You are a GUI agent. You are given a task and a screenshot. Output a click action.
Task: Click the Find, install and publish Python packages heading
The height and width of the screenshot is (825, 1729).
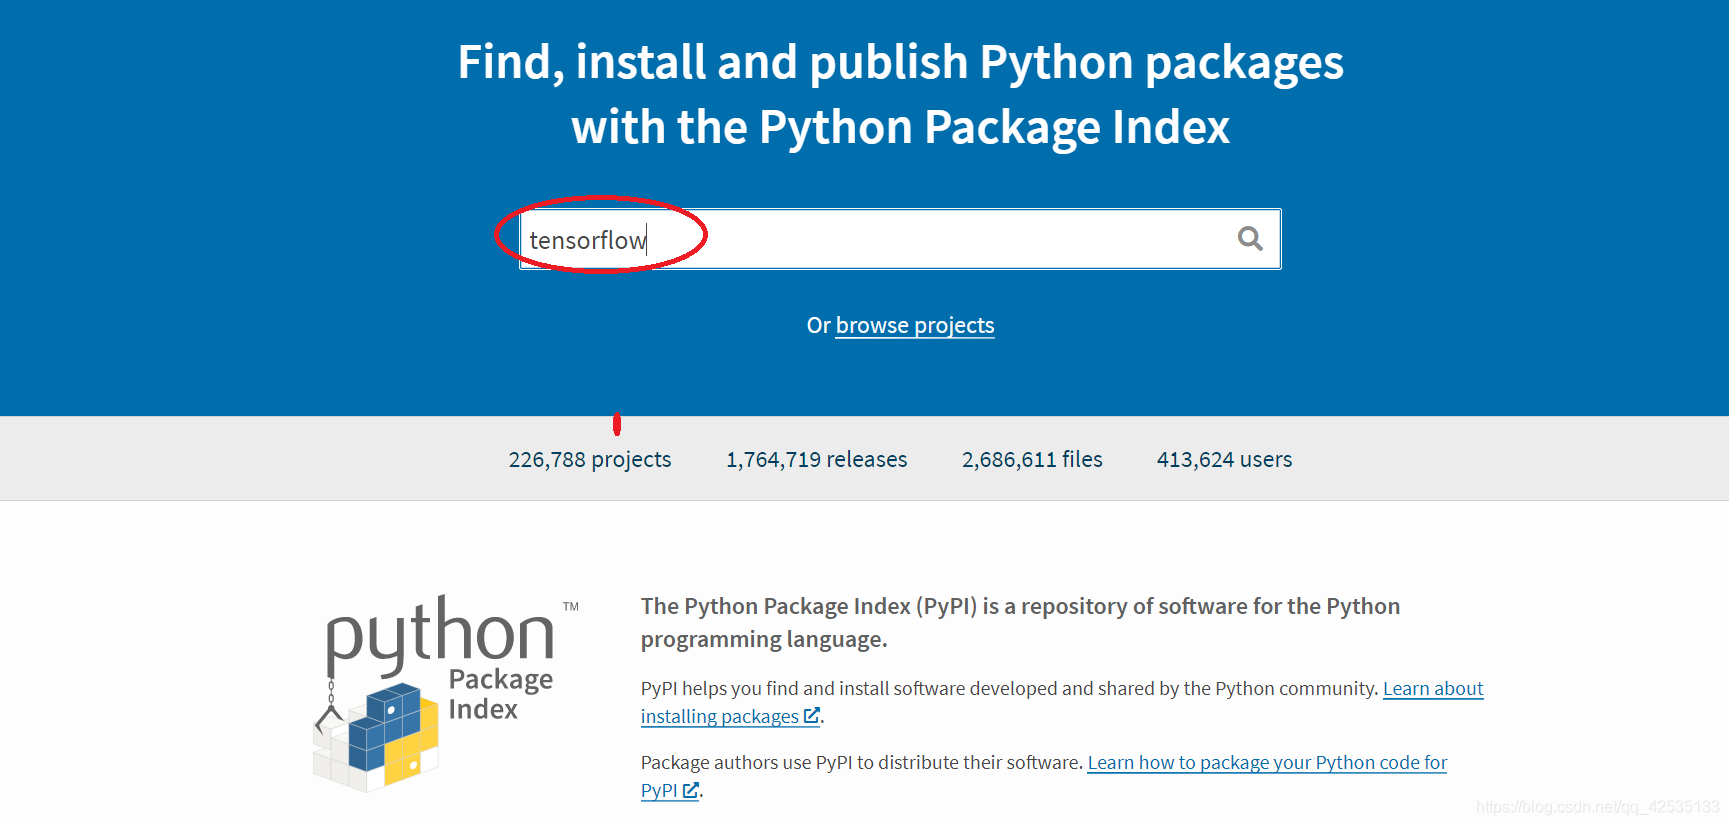(900, 95)
